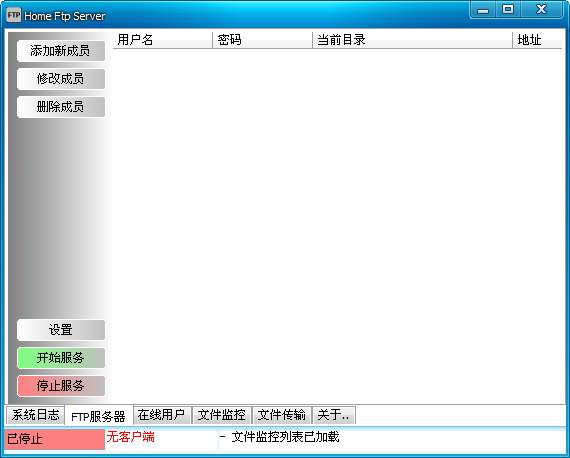Switch to the 系统日志 tab

point(35,415)
